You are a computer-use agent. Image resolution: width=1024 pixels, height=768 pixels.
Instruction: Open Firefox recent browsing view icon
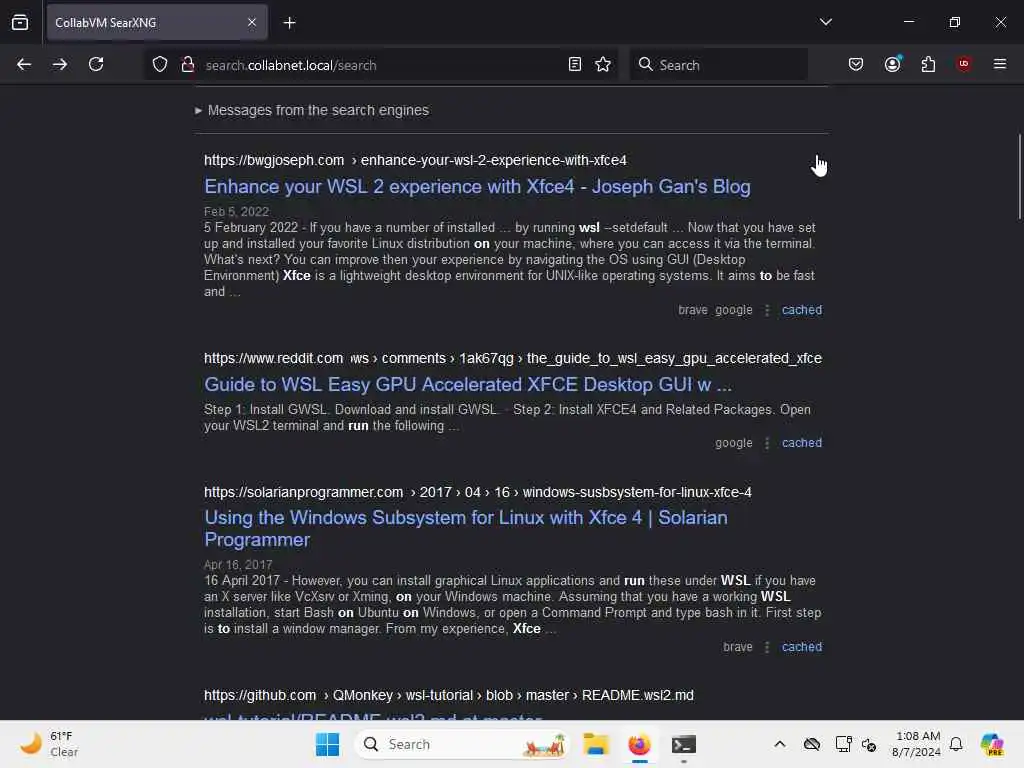coord(20,22)
